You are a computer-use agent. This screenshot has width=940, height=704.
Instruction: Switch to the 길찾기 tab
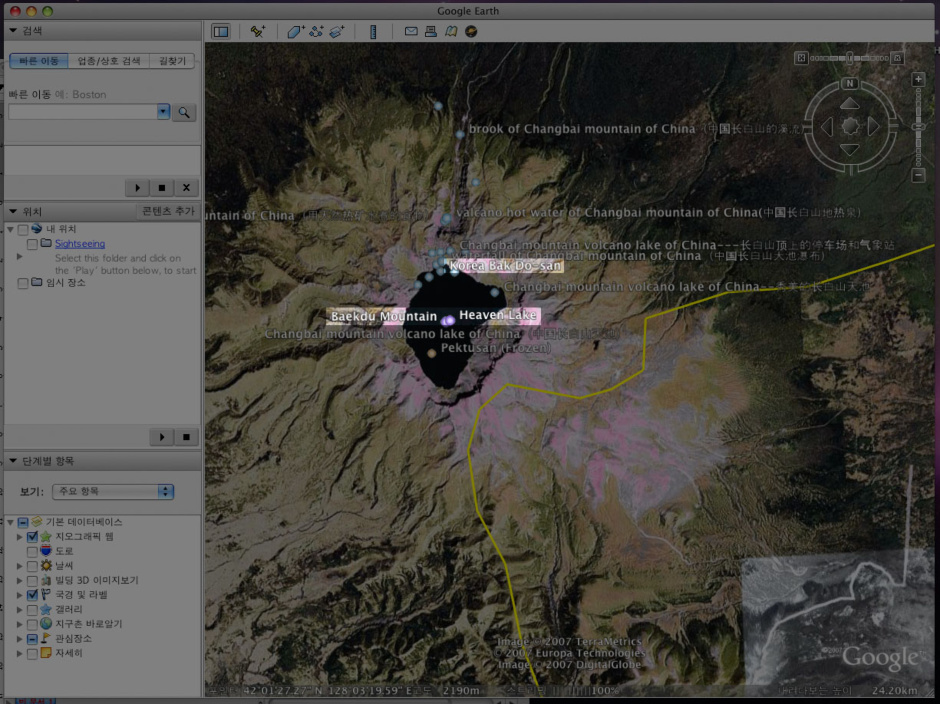click(172, 61)
